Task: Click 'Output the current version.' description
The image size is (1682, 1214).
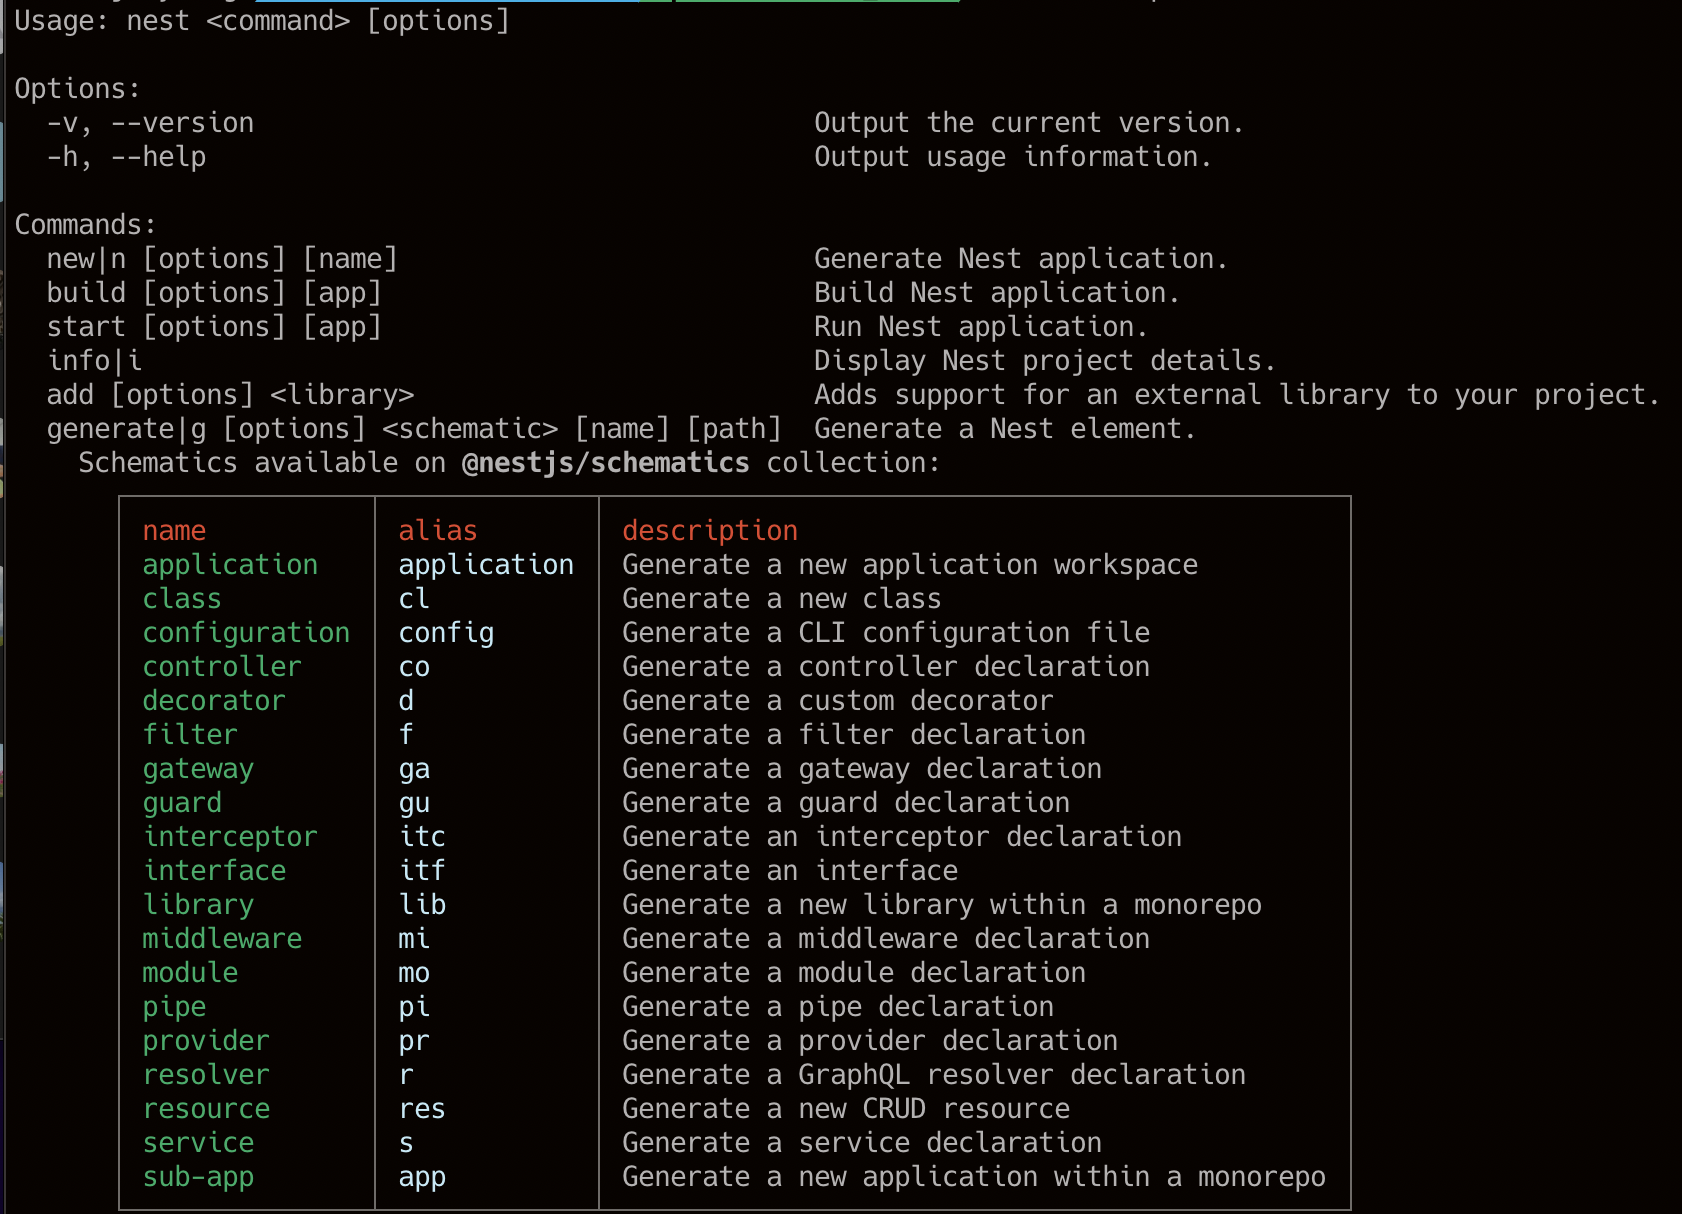Action: click(x=1029, y=123)
